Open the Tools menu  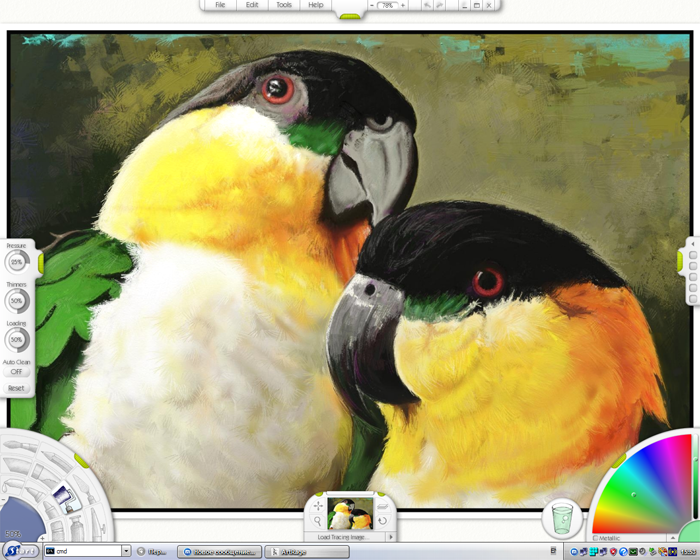[284, 5]
